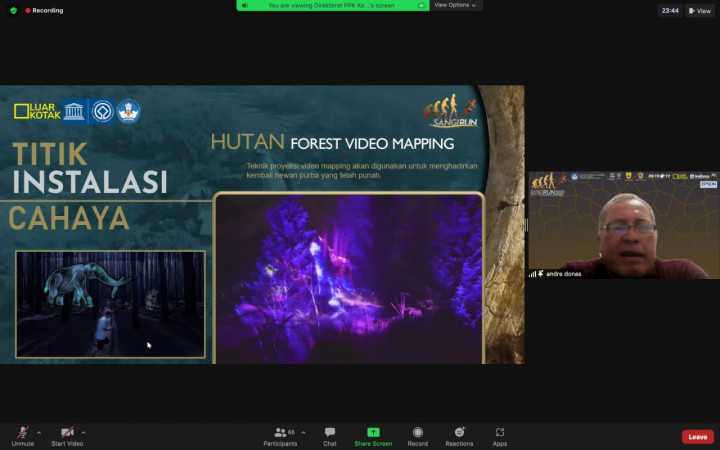Open the View Options dropdown
Screen dimensions: 720x450
455,5
